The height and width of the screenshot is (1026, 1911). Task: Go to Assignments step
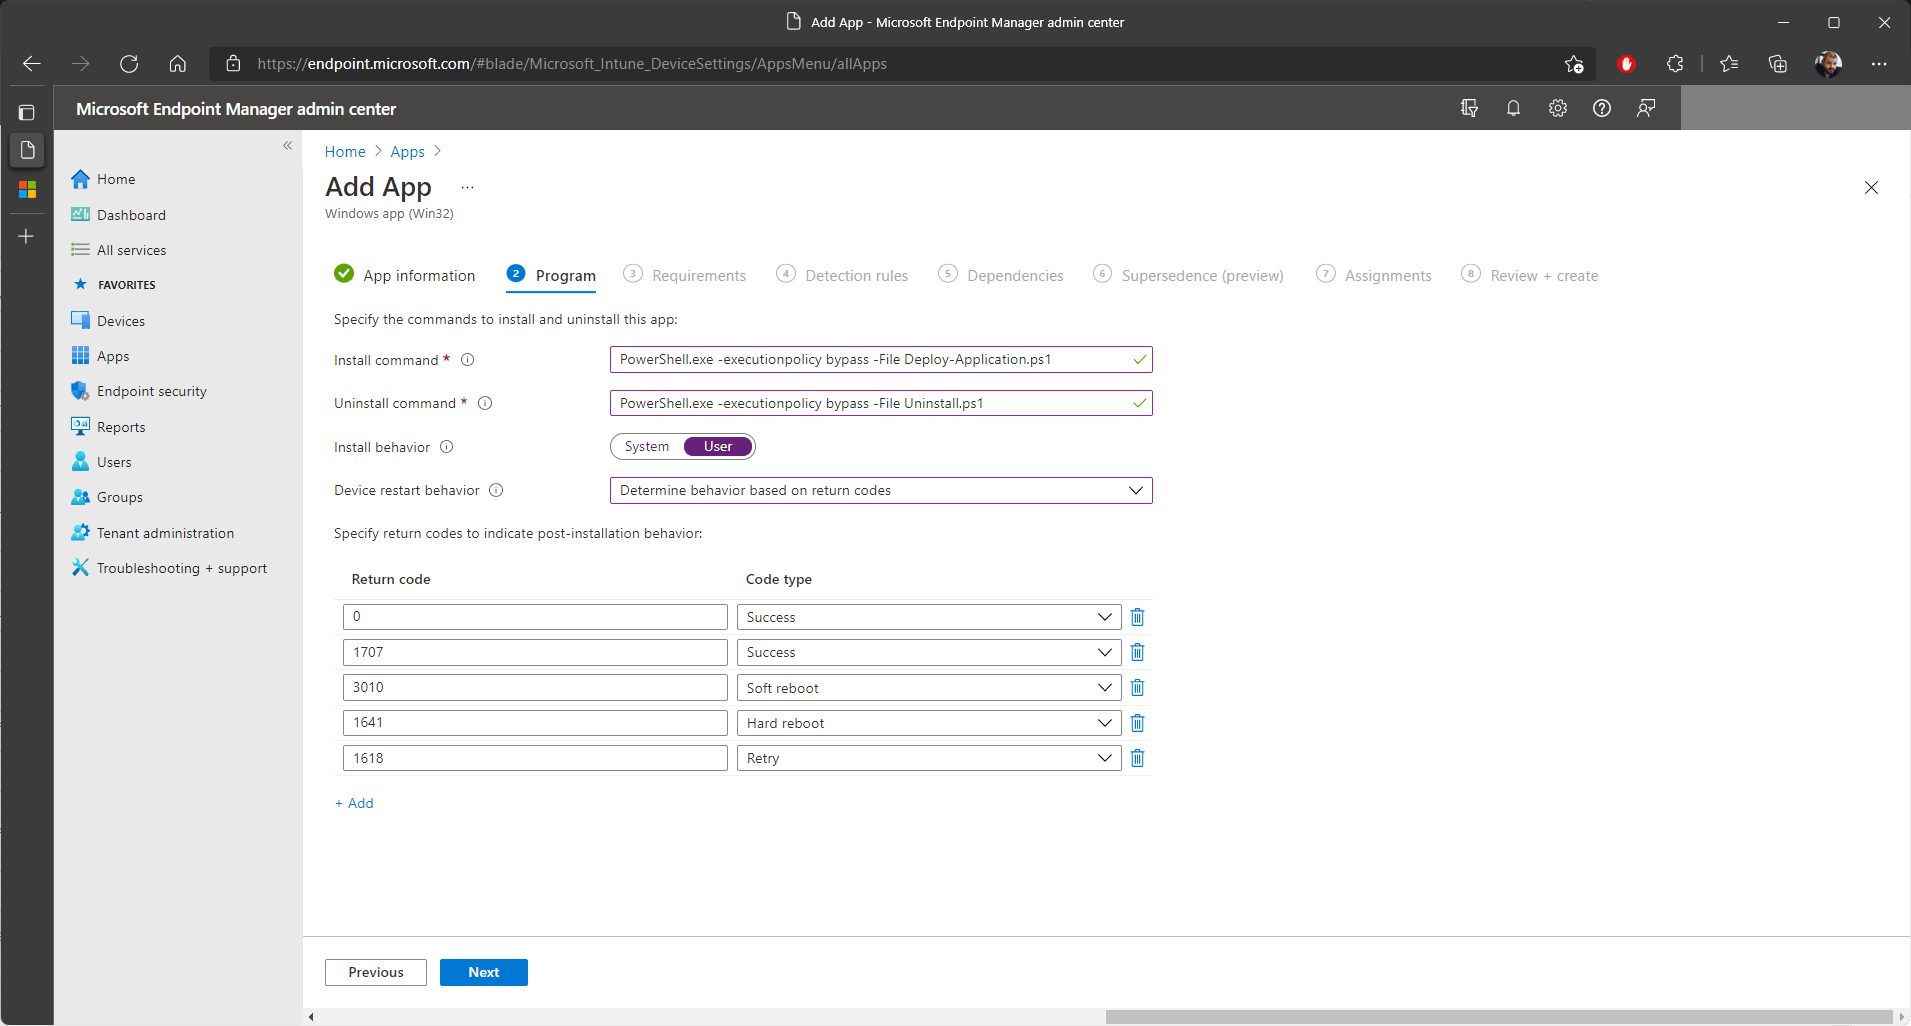pyautogui.click(x=1374, y=275)
